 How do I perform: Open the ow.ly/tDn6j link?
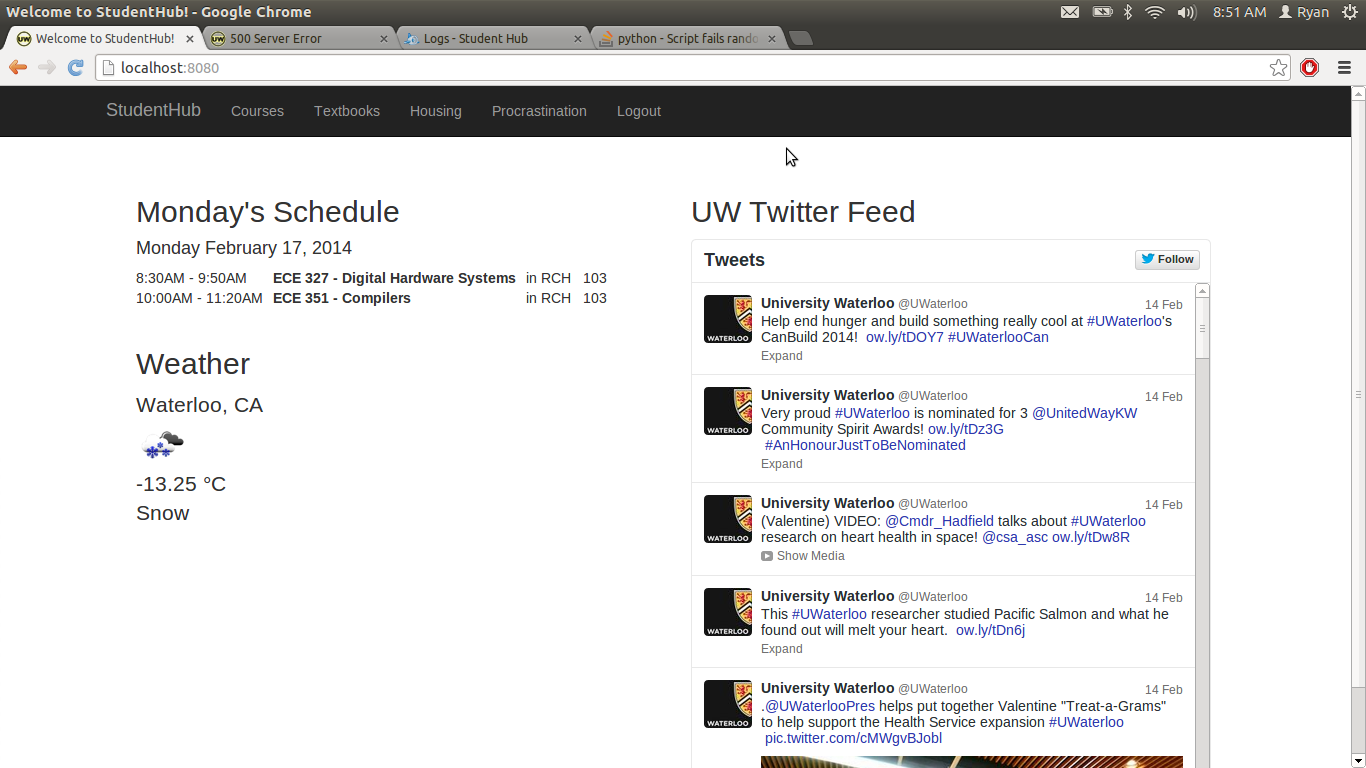(x=990, y=630)
